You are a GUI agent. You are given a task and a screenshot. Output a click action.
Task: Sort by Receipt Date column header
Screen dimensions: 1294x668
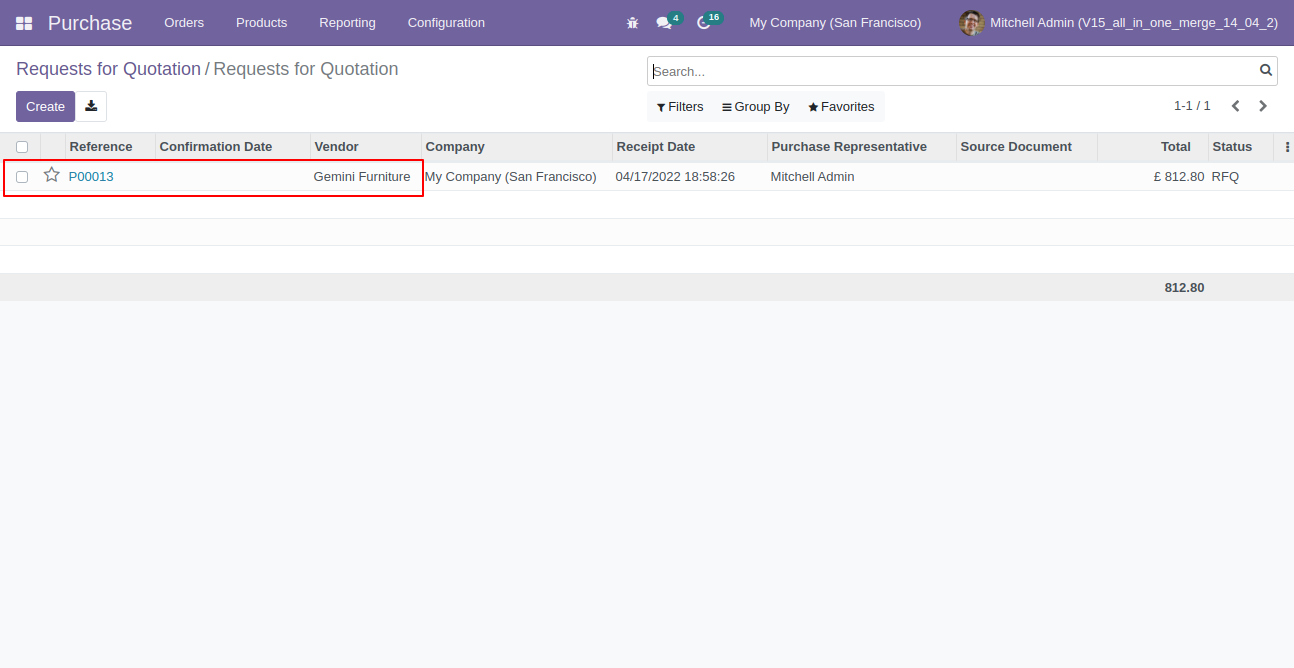(x=690, y=147)
